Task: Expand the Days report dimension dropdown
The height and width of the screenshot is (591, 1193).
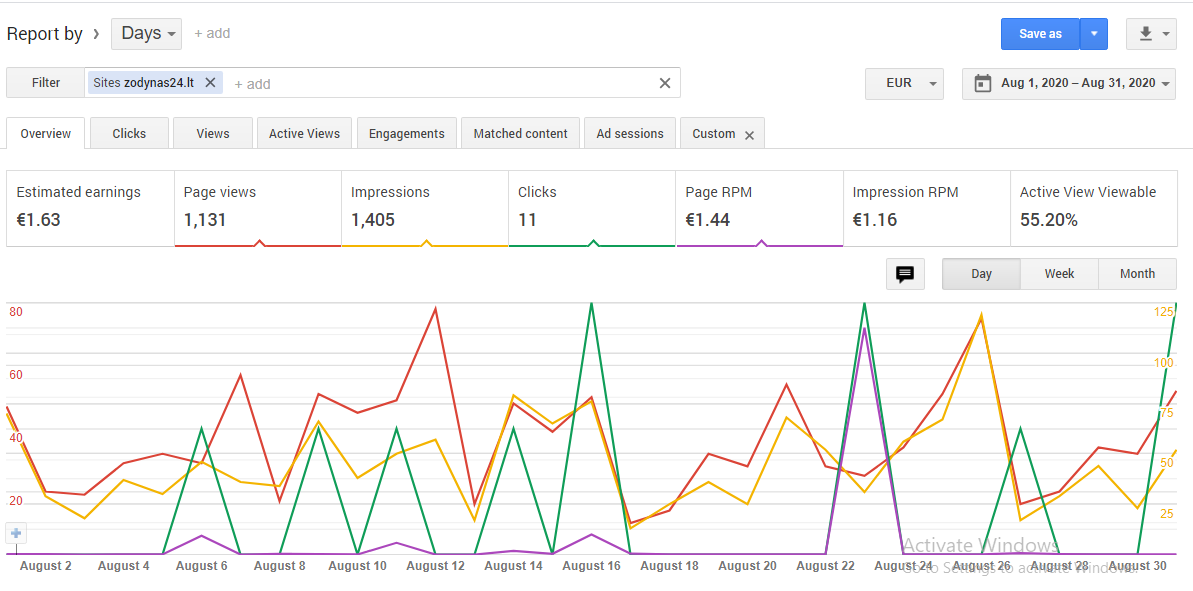Action: point(147,34)
